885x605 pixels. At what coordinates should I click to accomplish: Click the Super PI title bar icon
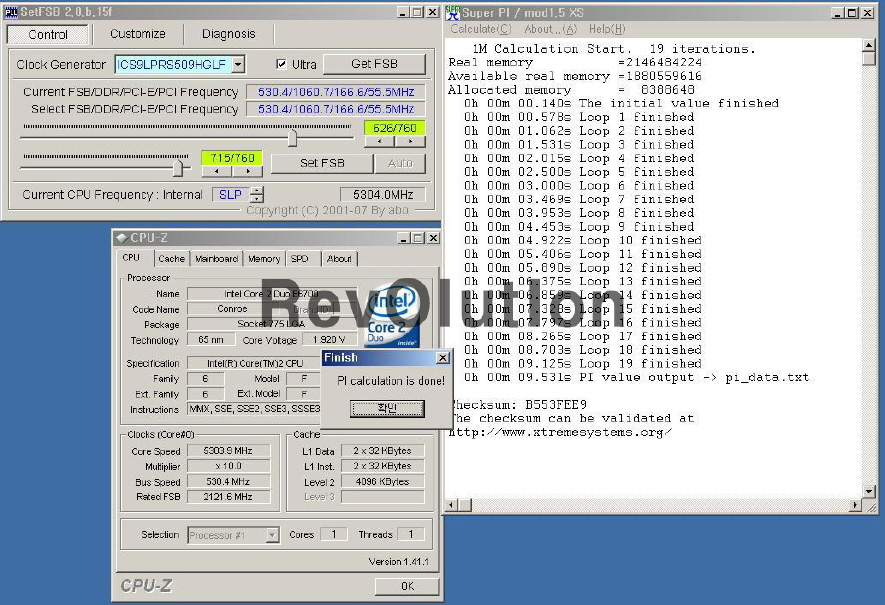(x=453, y=12)
